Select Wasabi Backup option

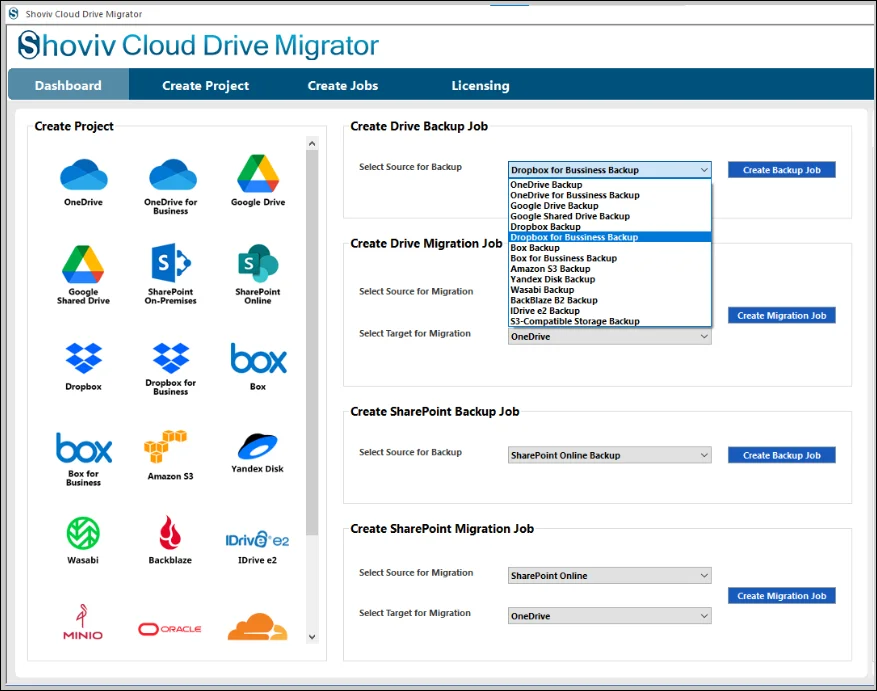(610, 290)
